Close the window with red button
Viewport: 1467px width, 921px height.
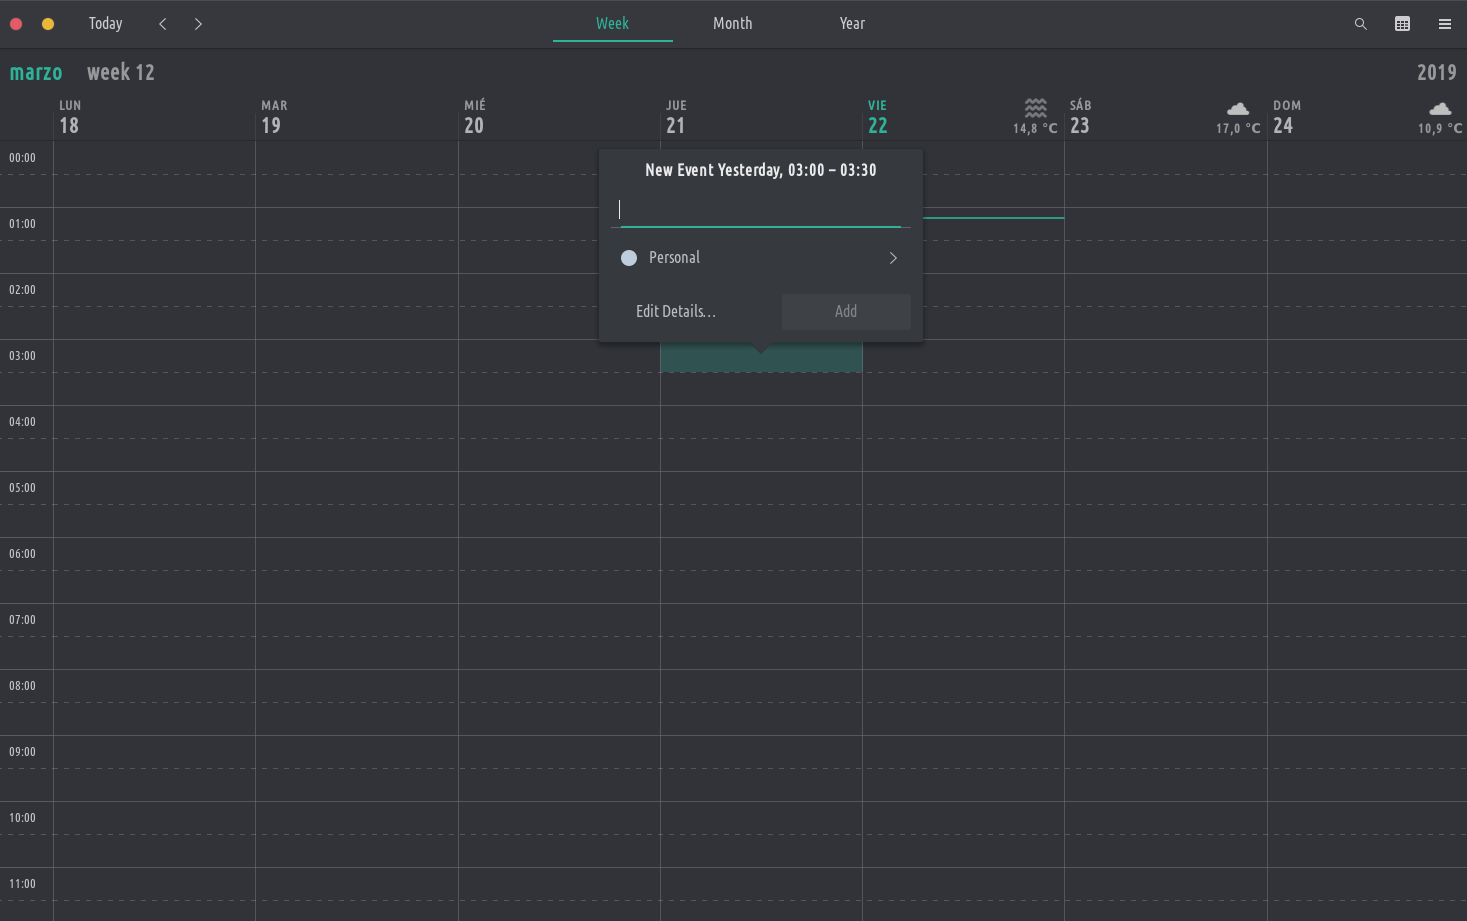coord(16,24)
